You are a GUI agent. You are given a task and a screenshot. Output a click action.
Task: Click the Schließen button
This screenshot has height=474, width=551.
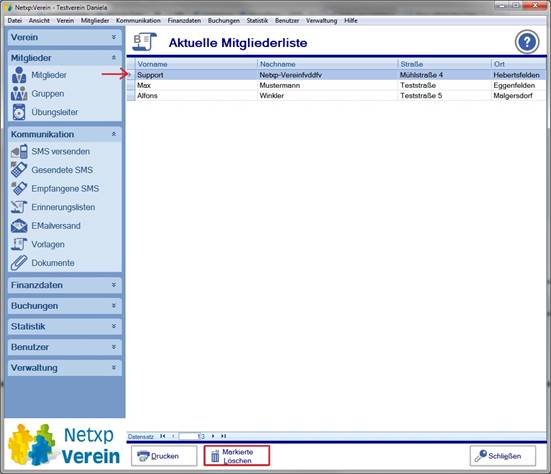pos(503,456)
